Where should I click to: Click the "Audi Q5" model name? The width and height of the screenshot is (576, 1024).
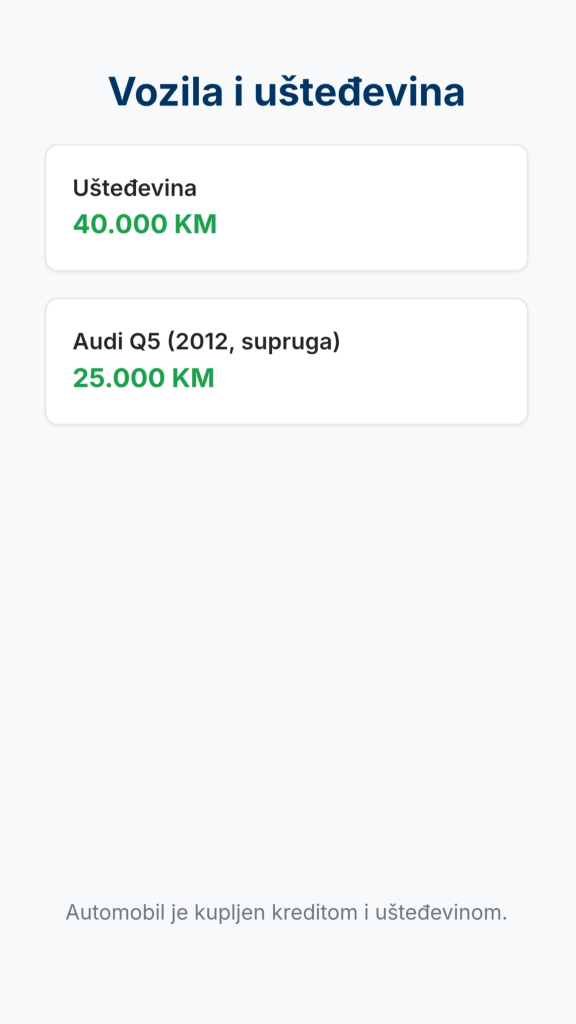click(117, 342)
